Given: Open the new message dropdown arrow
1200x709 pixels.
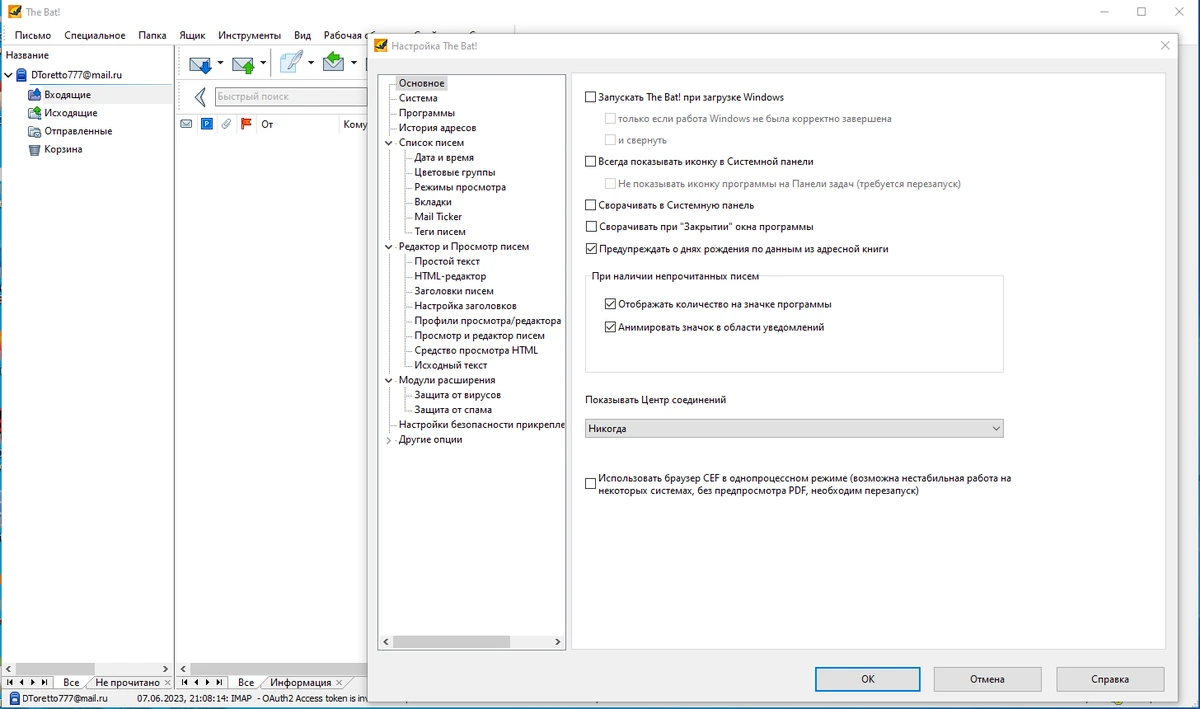Looking at the screenshot, I should [311, 64].
